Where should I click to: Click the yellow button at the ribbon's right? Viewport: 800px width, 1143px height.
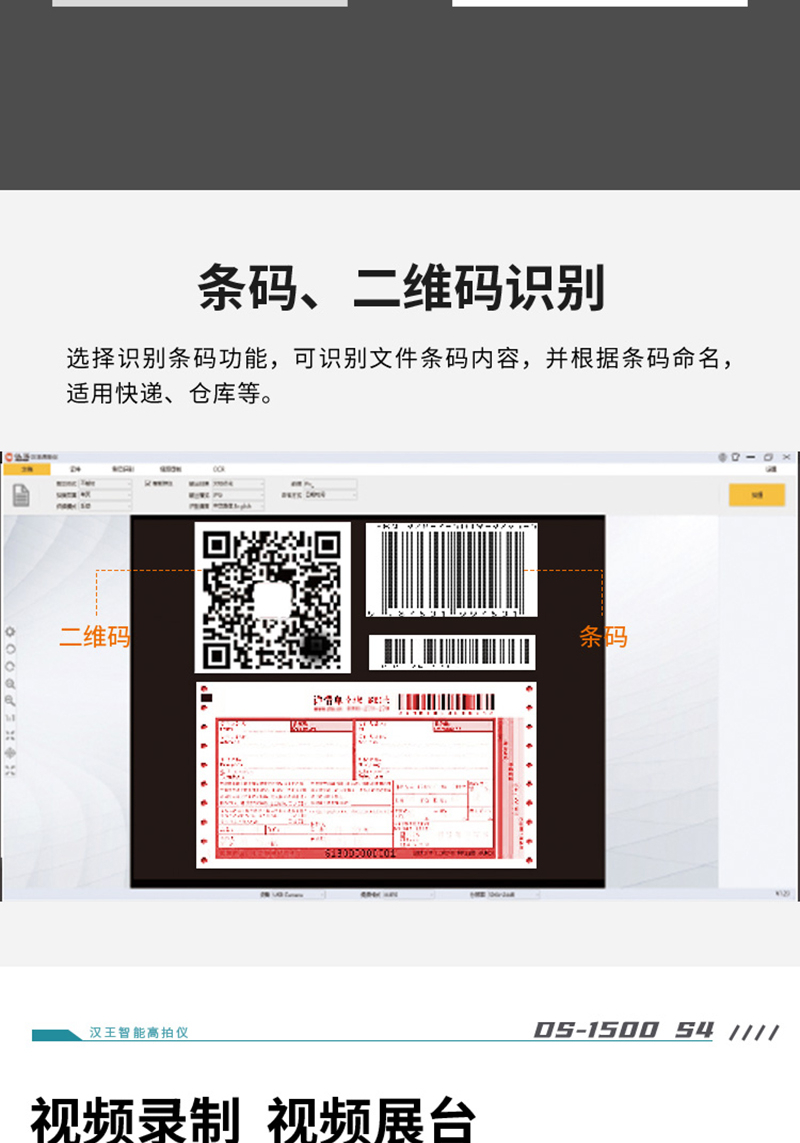coord(757,495)
